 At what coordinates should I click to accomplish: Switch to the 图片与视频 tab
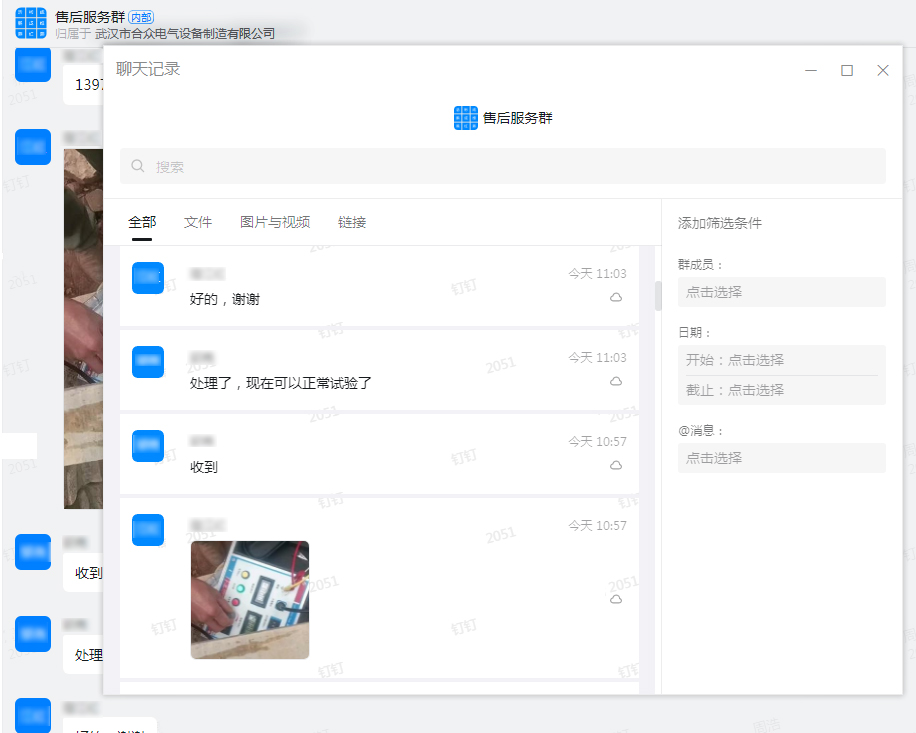point(275,222)
